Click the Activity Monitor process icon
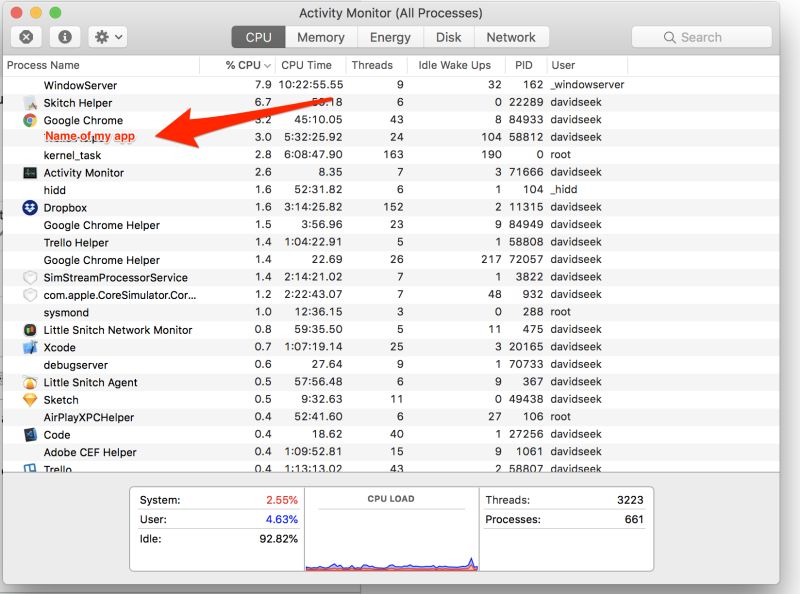The height and width of the screenshot is (594, 800). pos(30,173)
